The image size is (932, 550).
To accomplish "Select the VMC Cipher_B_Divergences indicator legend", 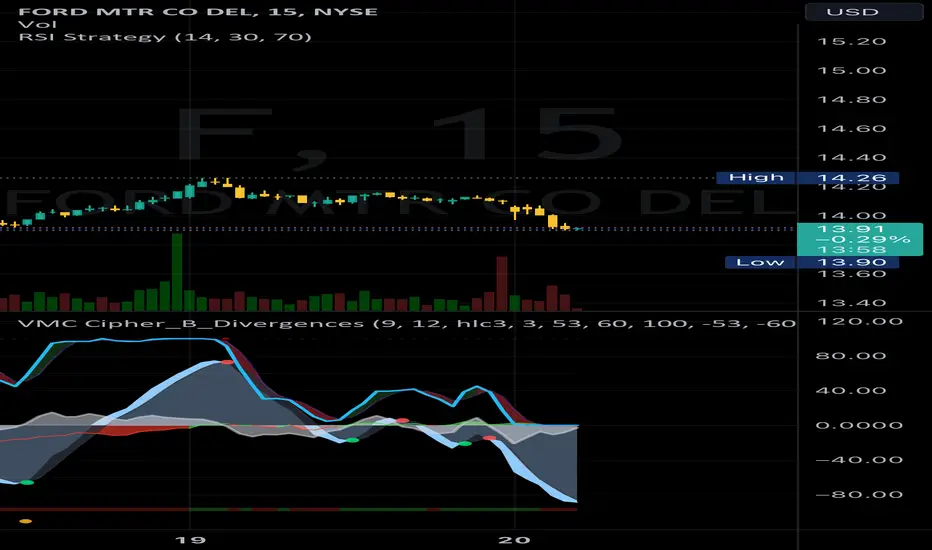I will coord(407,323).
